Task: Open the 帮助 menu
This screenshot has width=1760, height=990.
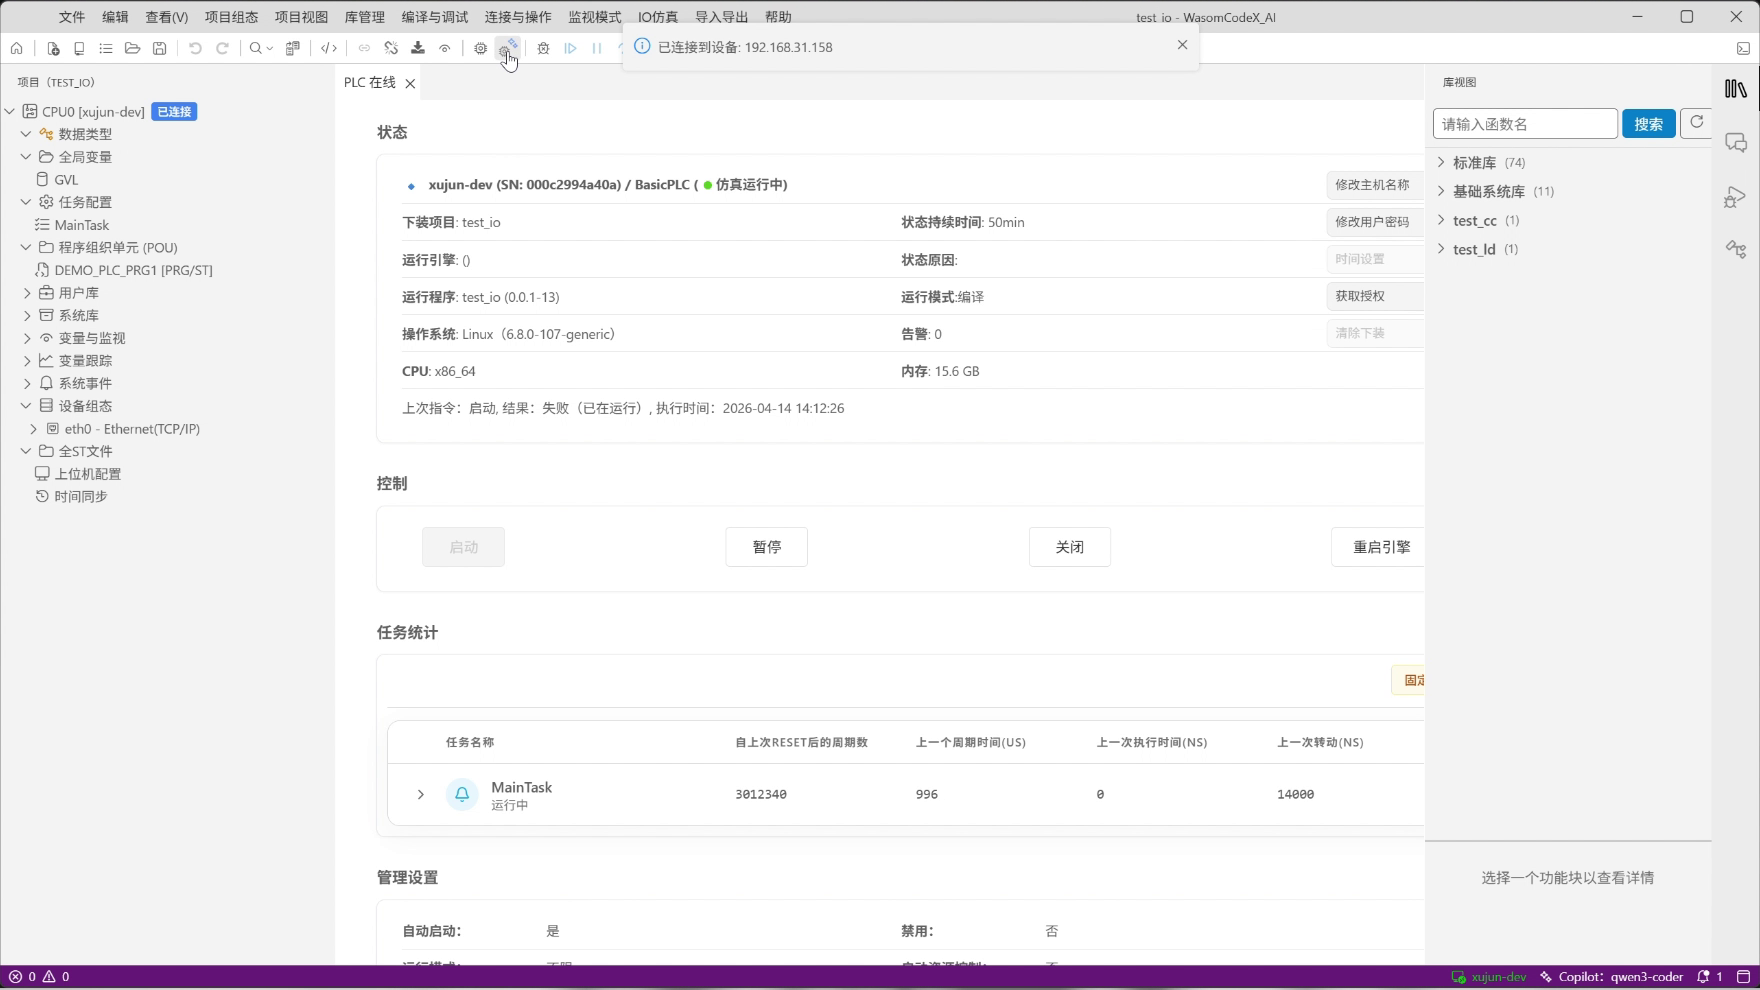Action: 778,17
